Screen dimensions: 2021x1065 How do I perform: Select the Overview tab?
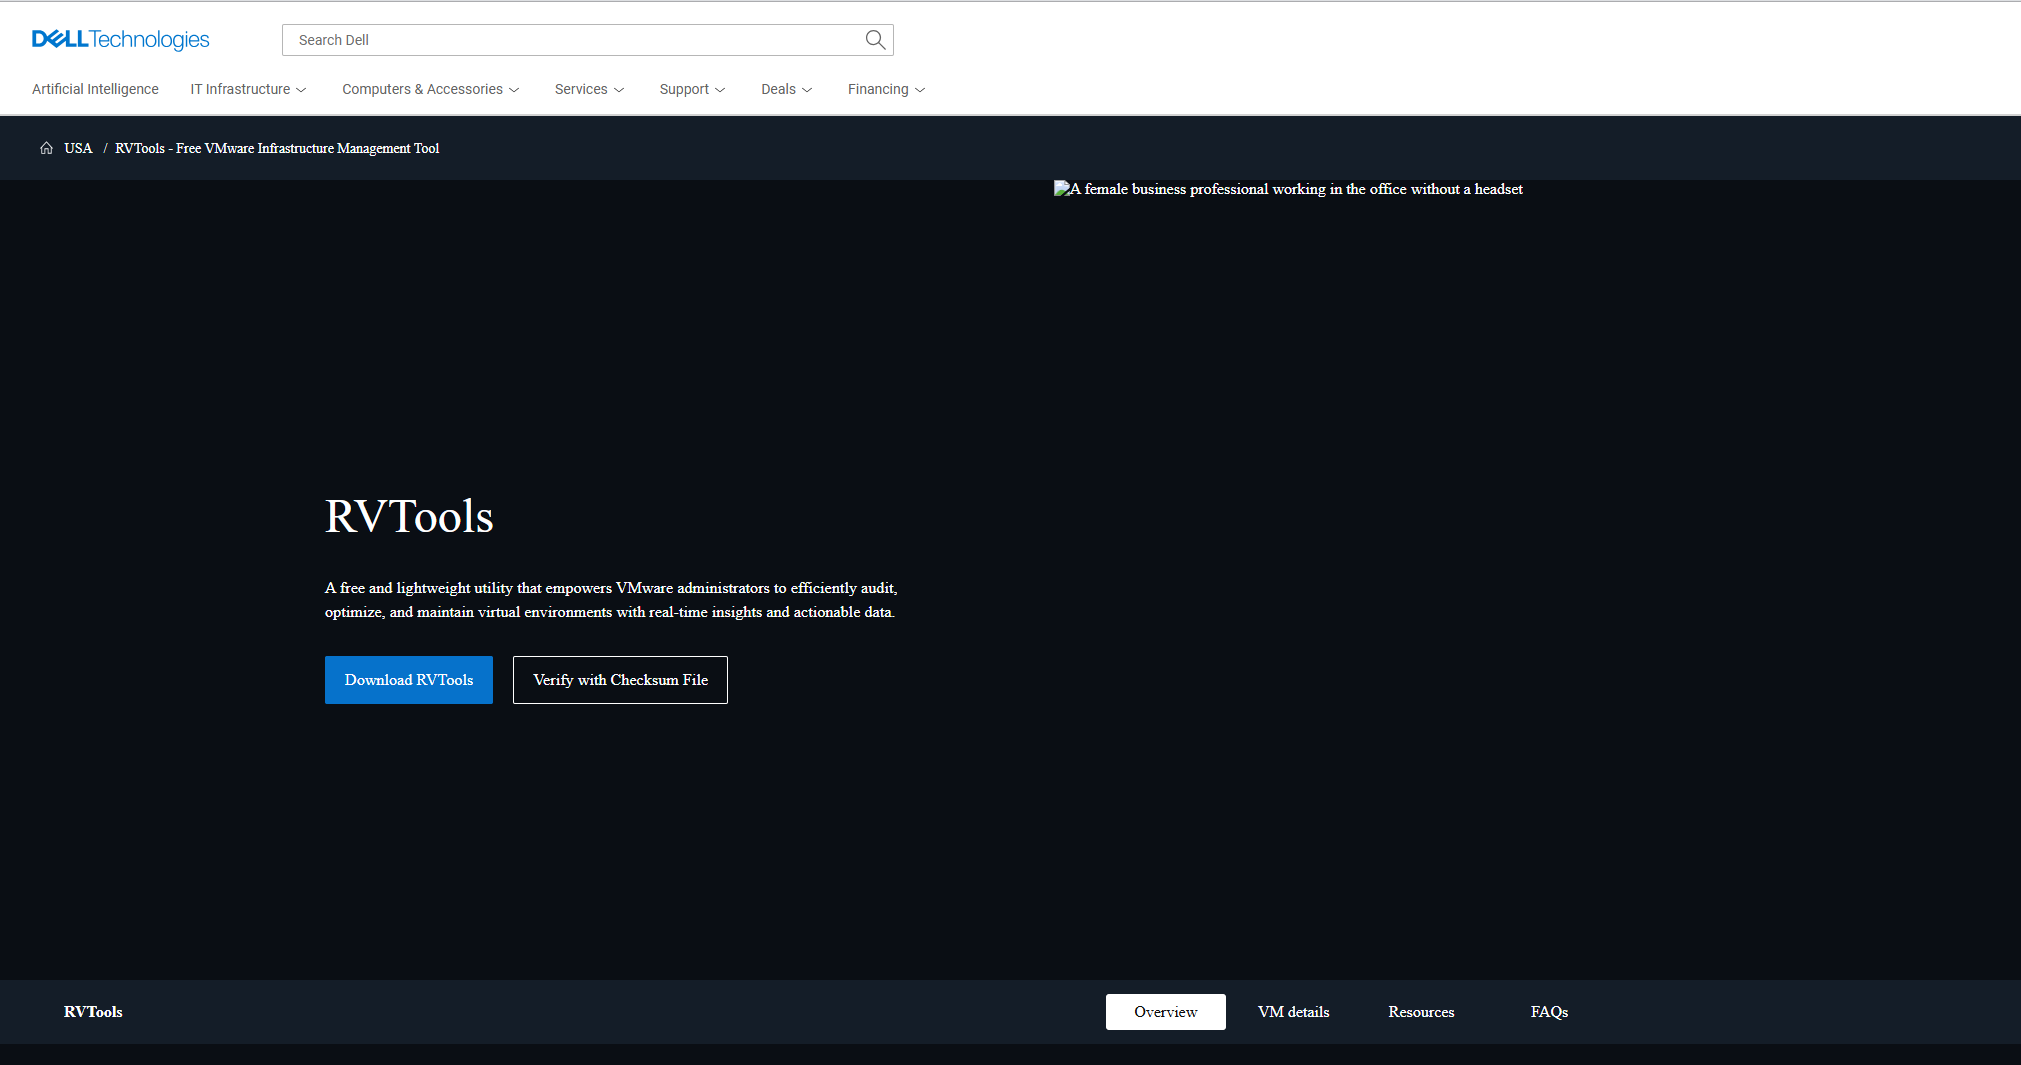[x=1165, y=1012]
